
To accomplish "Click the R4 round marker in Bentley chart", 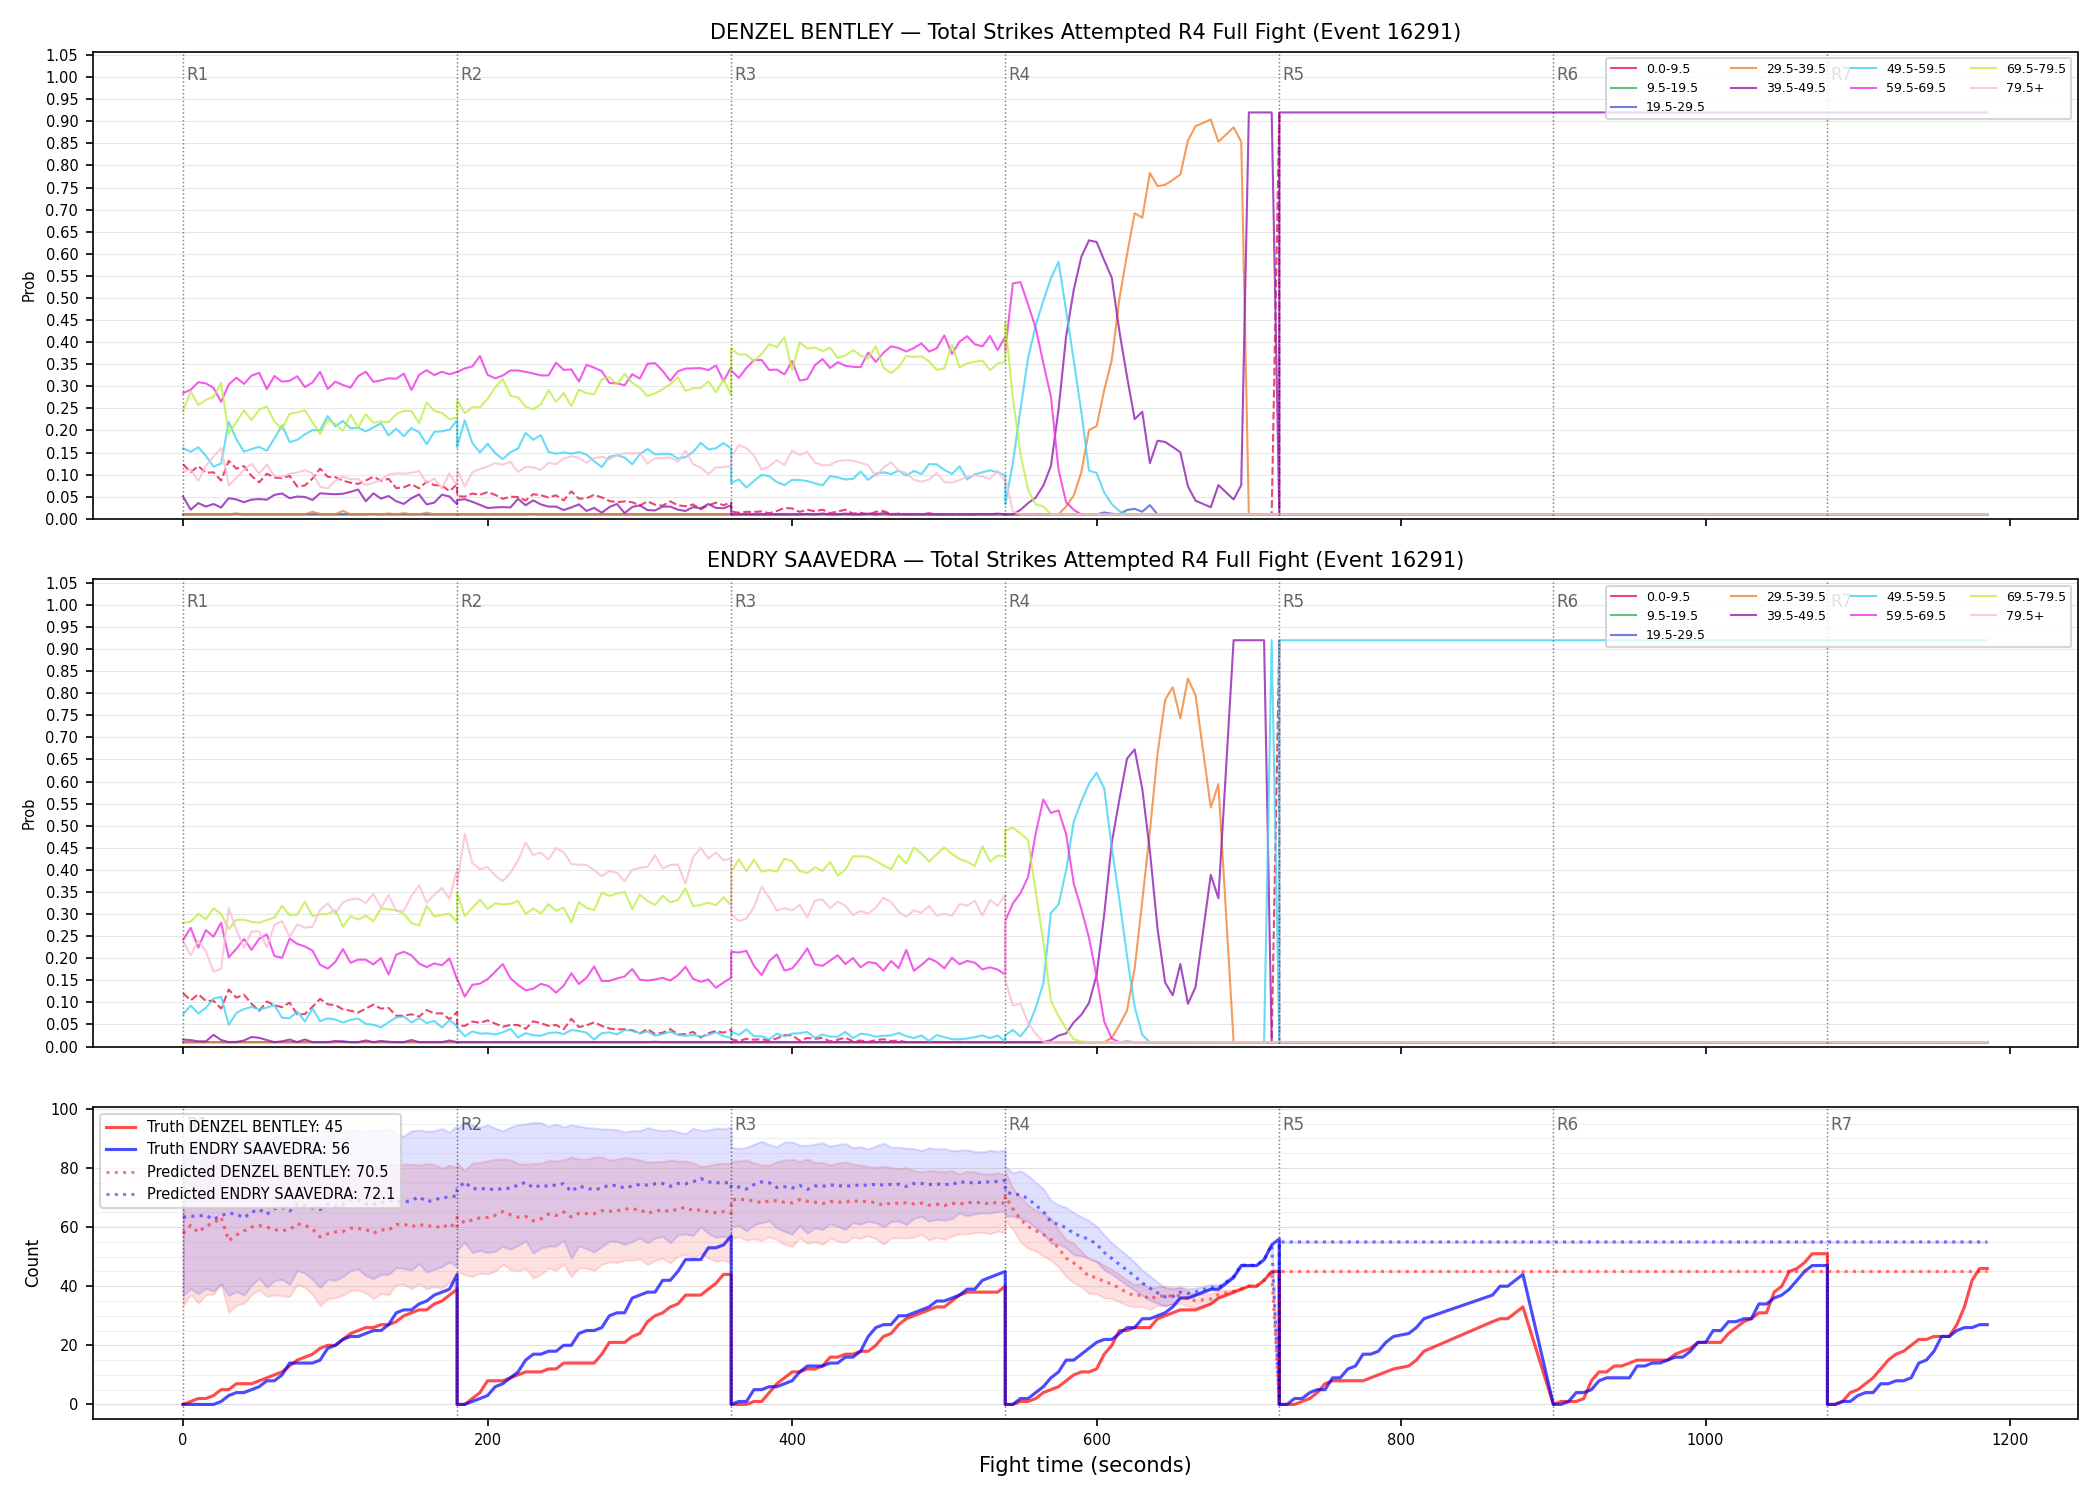I will coord(1019,74).
